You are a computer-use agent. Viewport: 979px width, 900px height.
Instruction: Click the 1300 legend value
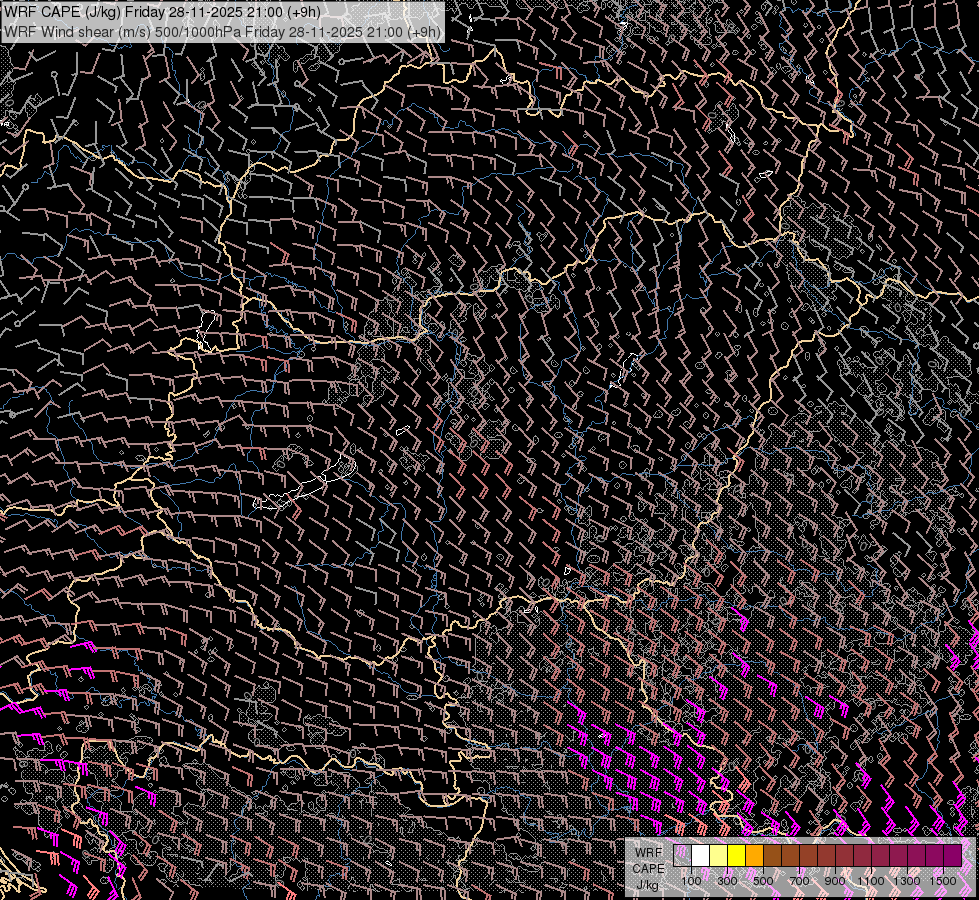(x=907, y=881)
